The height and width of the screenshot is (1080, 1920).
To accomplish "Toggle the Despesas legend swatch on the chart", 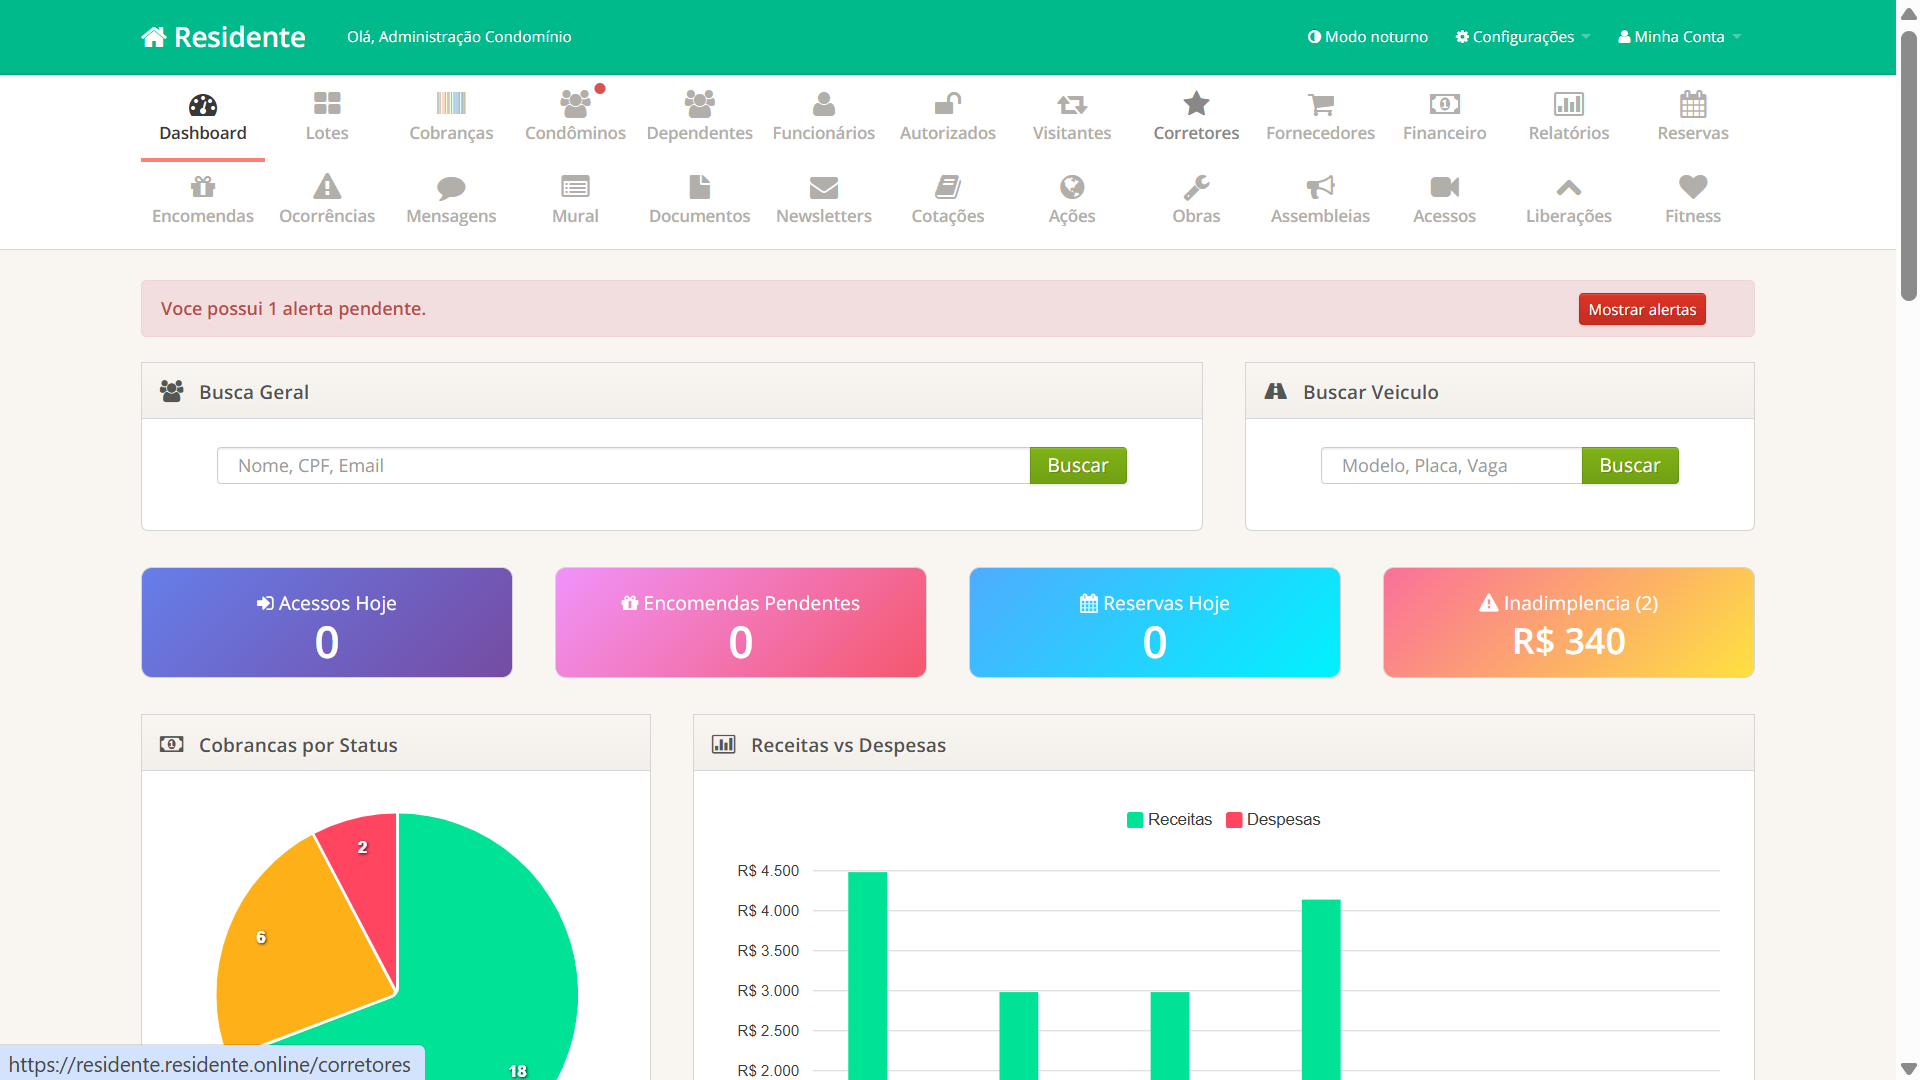I will [x=1234, y=819].
